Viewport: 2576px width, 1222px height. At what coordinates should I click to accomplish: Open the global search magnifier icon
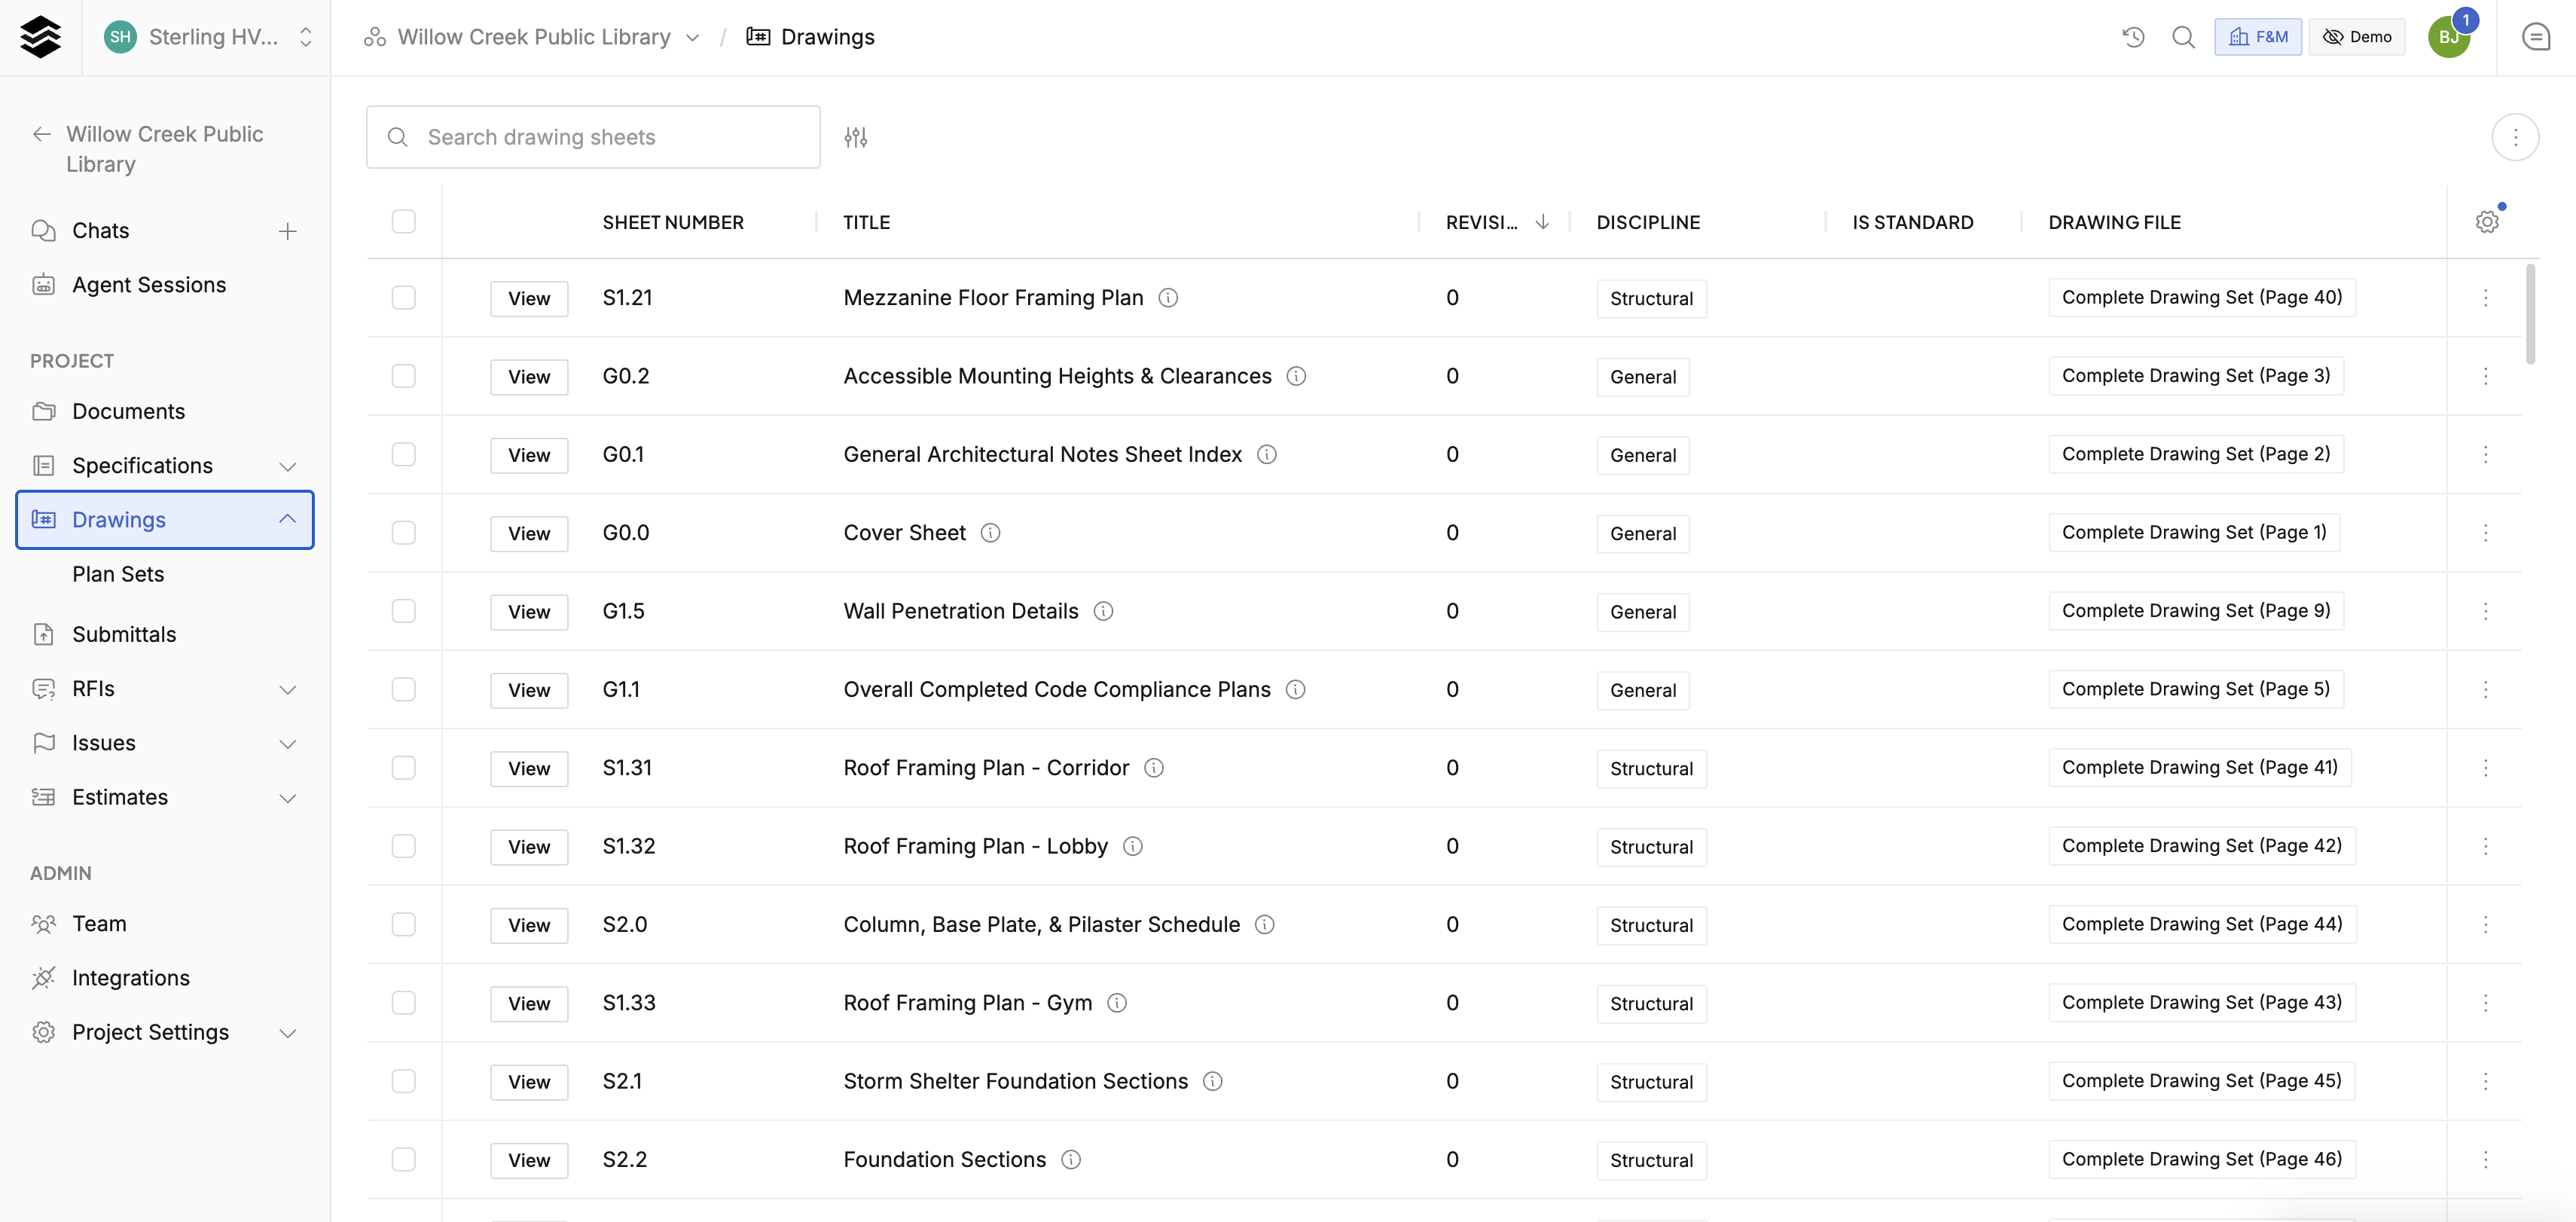pyautogui.click(x=2183, y=37)
